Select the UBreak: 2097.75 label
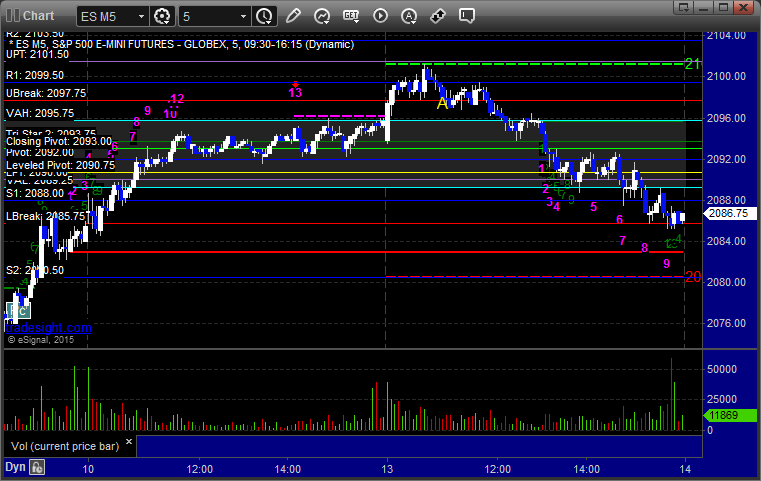The image size is (761, 481). [x=46, y=93]
